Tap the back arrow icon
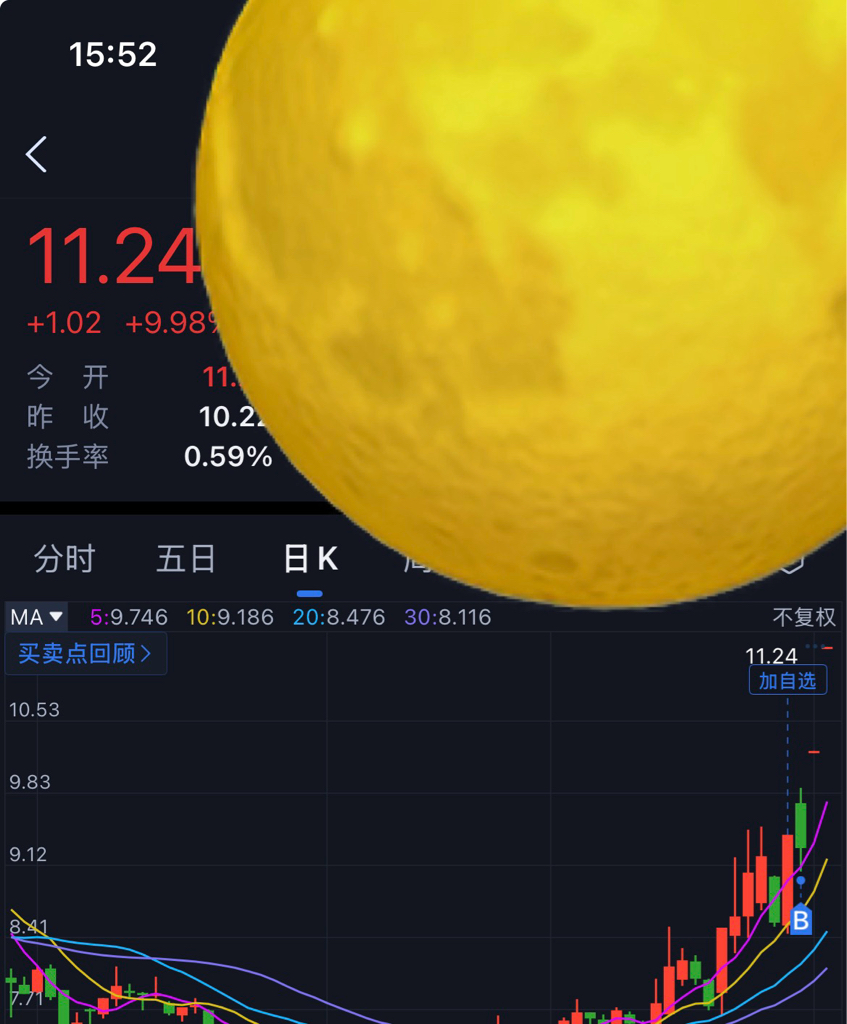This screenshot has width=847, height=1024. 37,155
